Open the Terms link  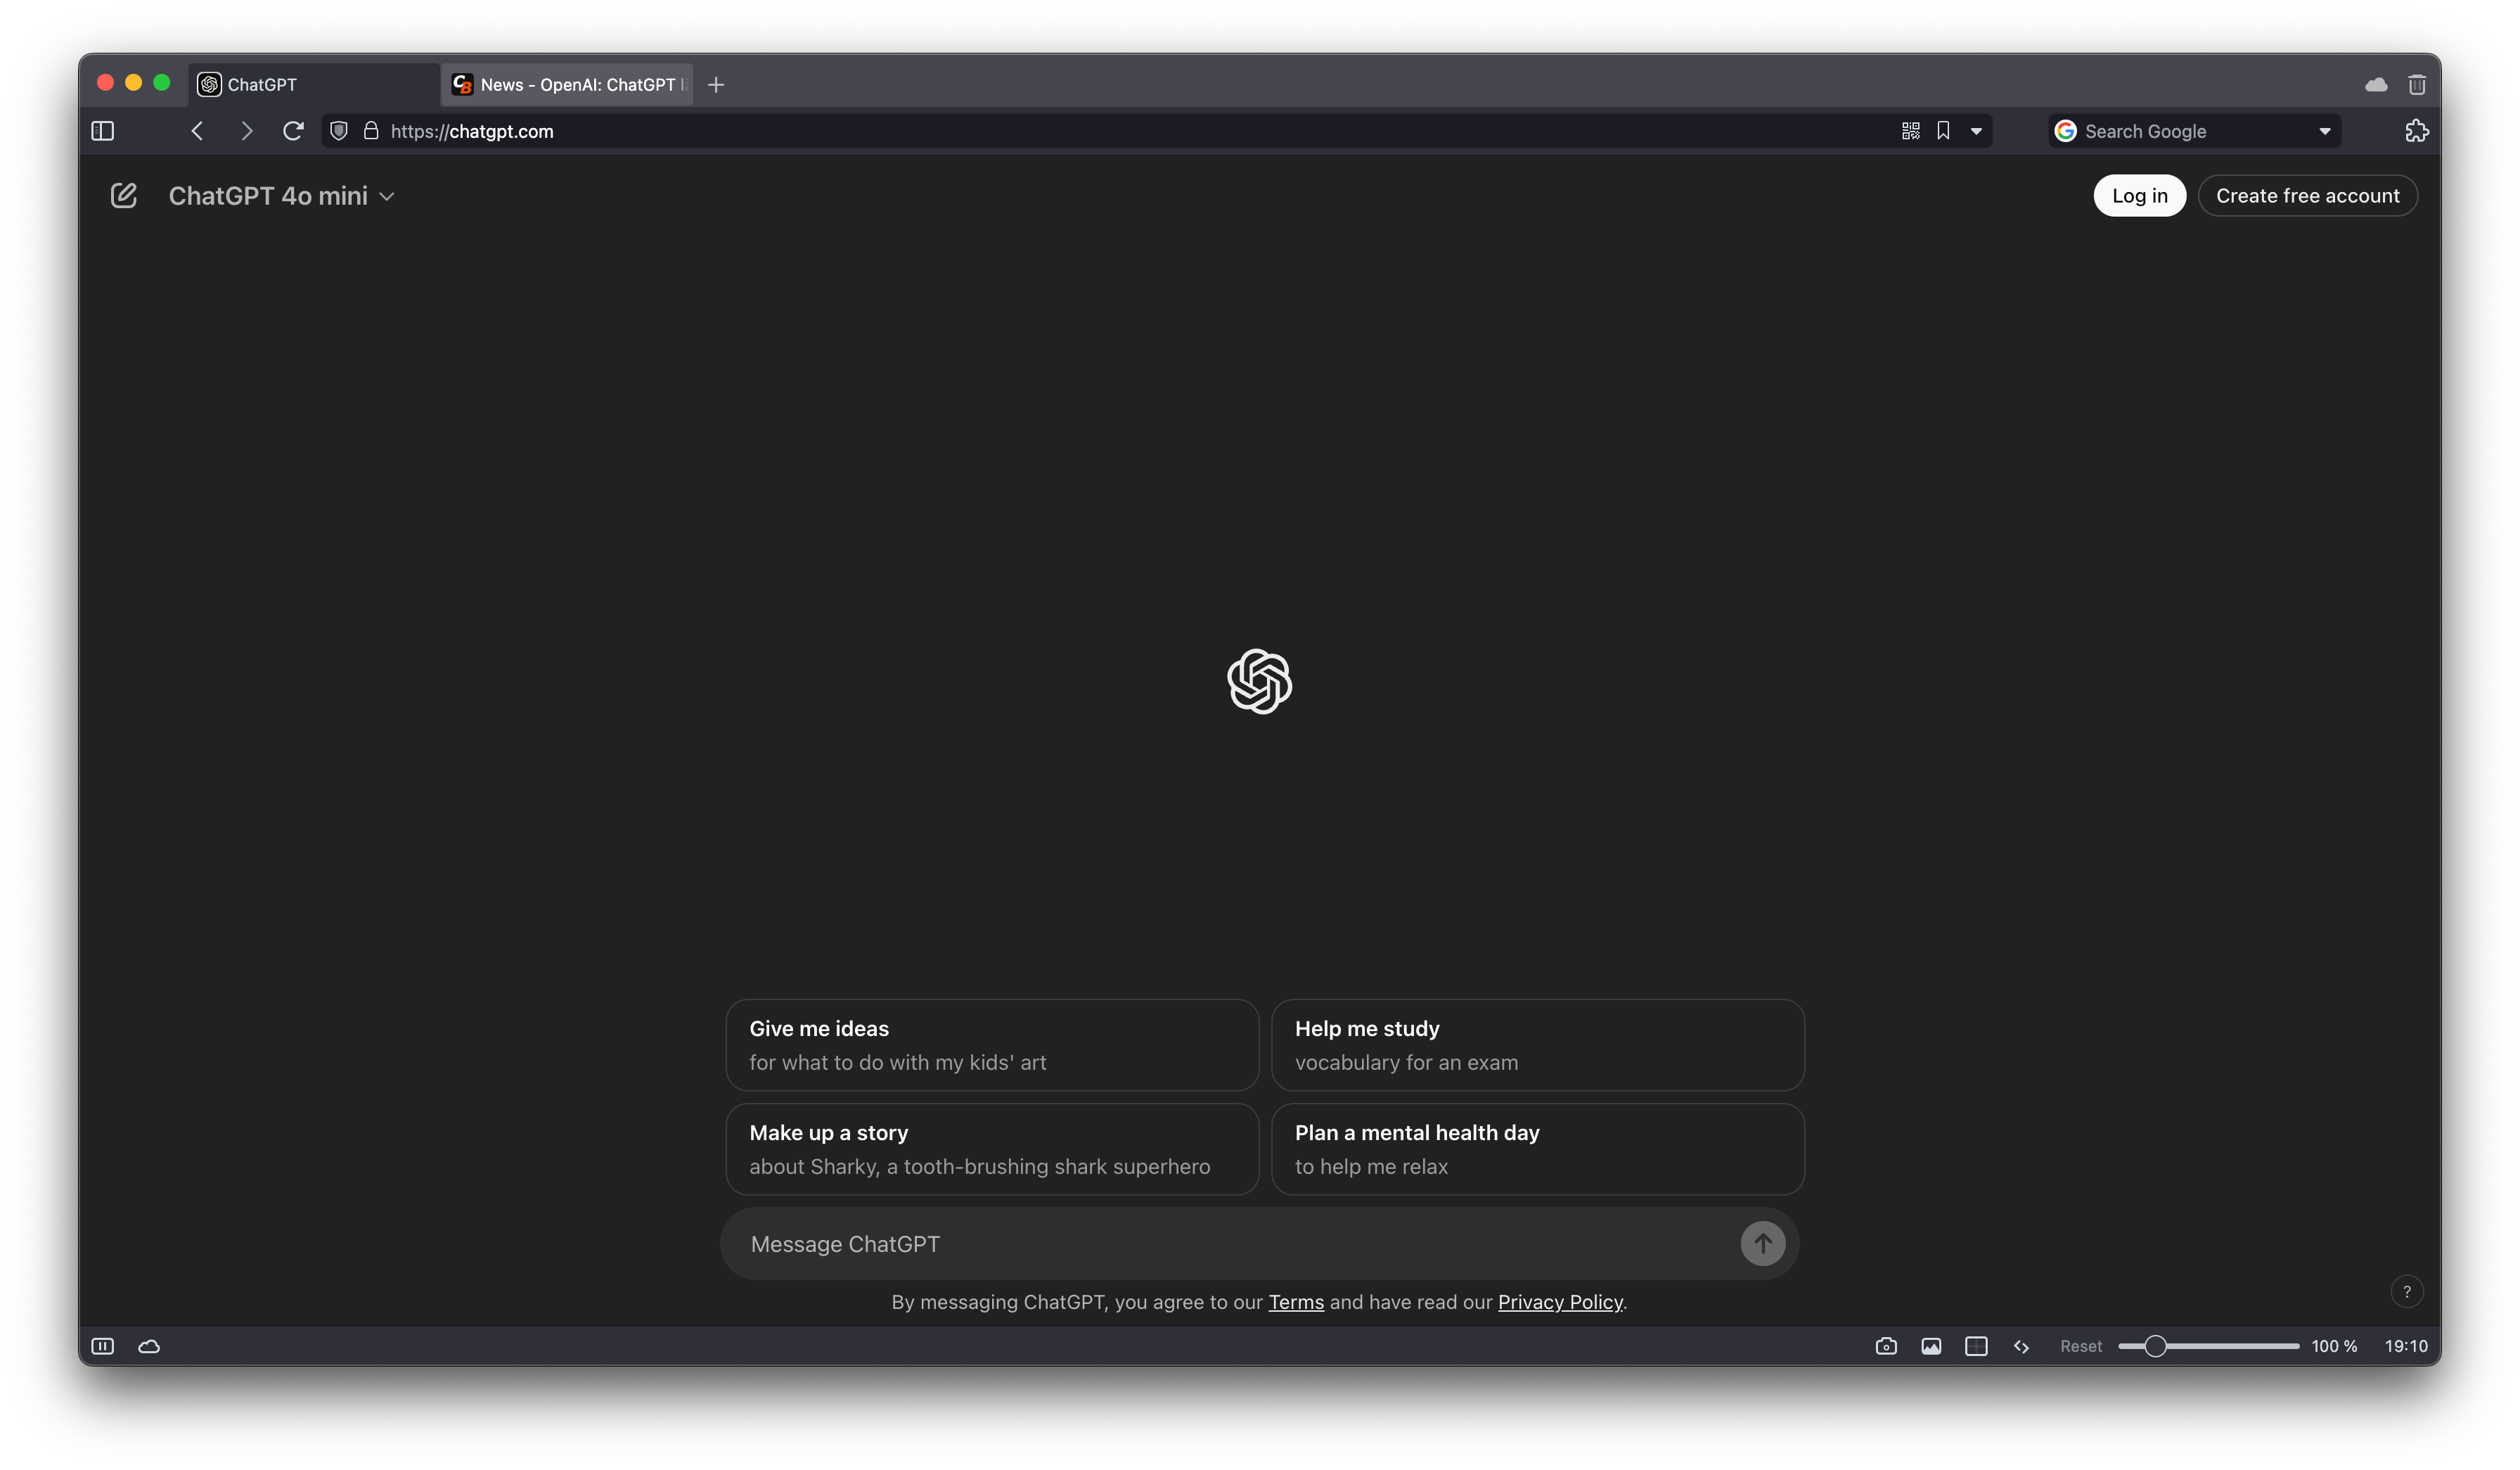click(1296, 1302)
